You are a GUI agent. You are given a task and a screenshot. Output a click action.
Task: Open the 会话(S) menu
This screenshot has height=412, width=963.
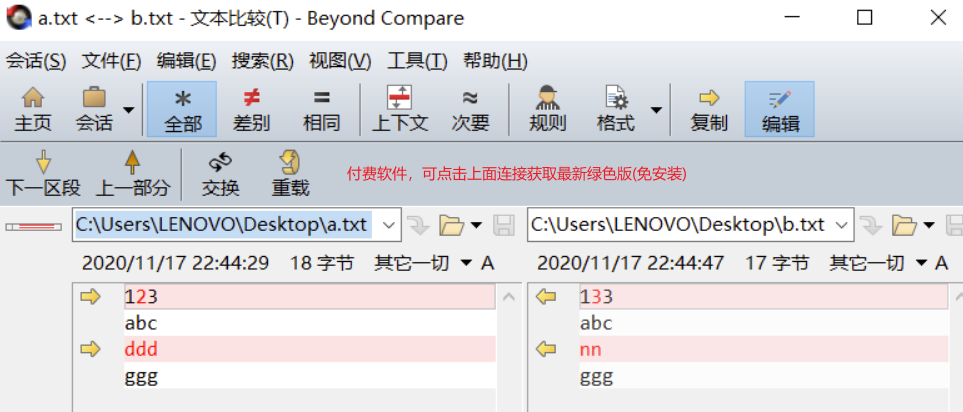(x=36, y=61)
